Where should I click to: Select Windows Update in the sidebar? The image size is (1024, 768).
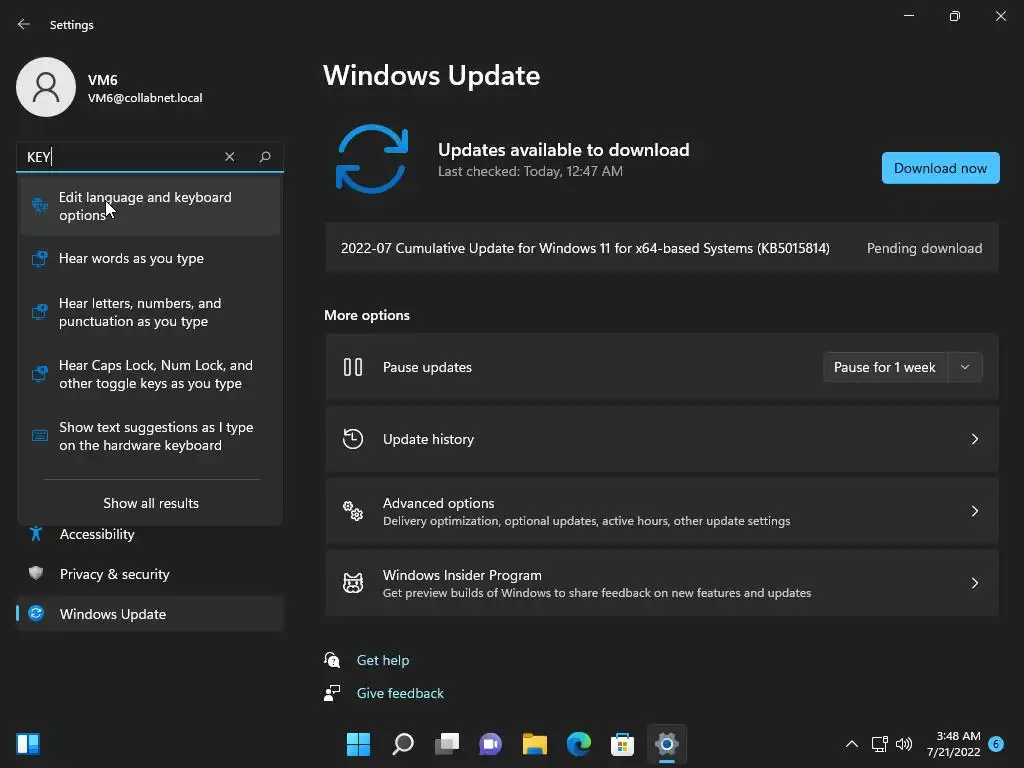point(150,614)
